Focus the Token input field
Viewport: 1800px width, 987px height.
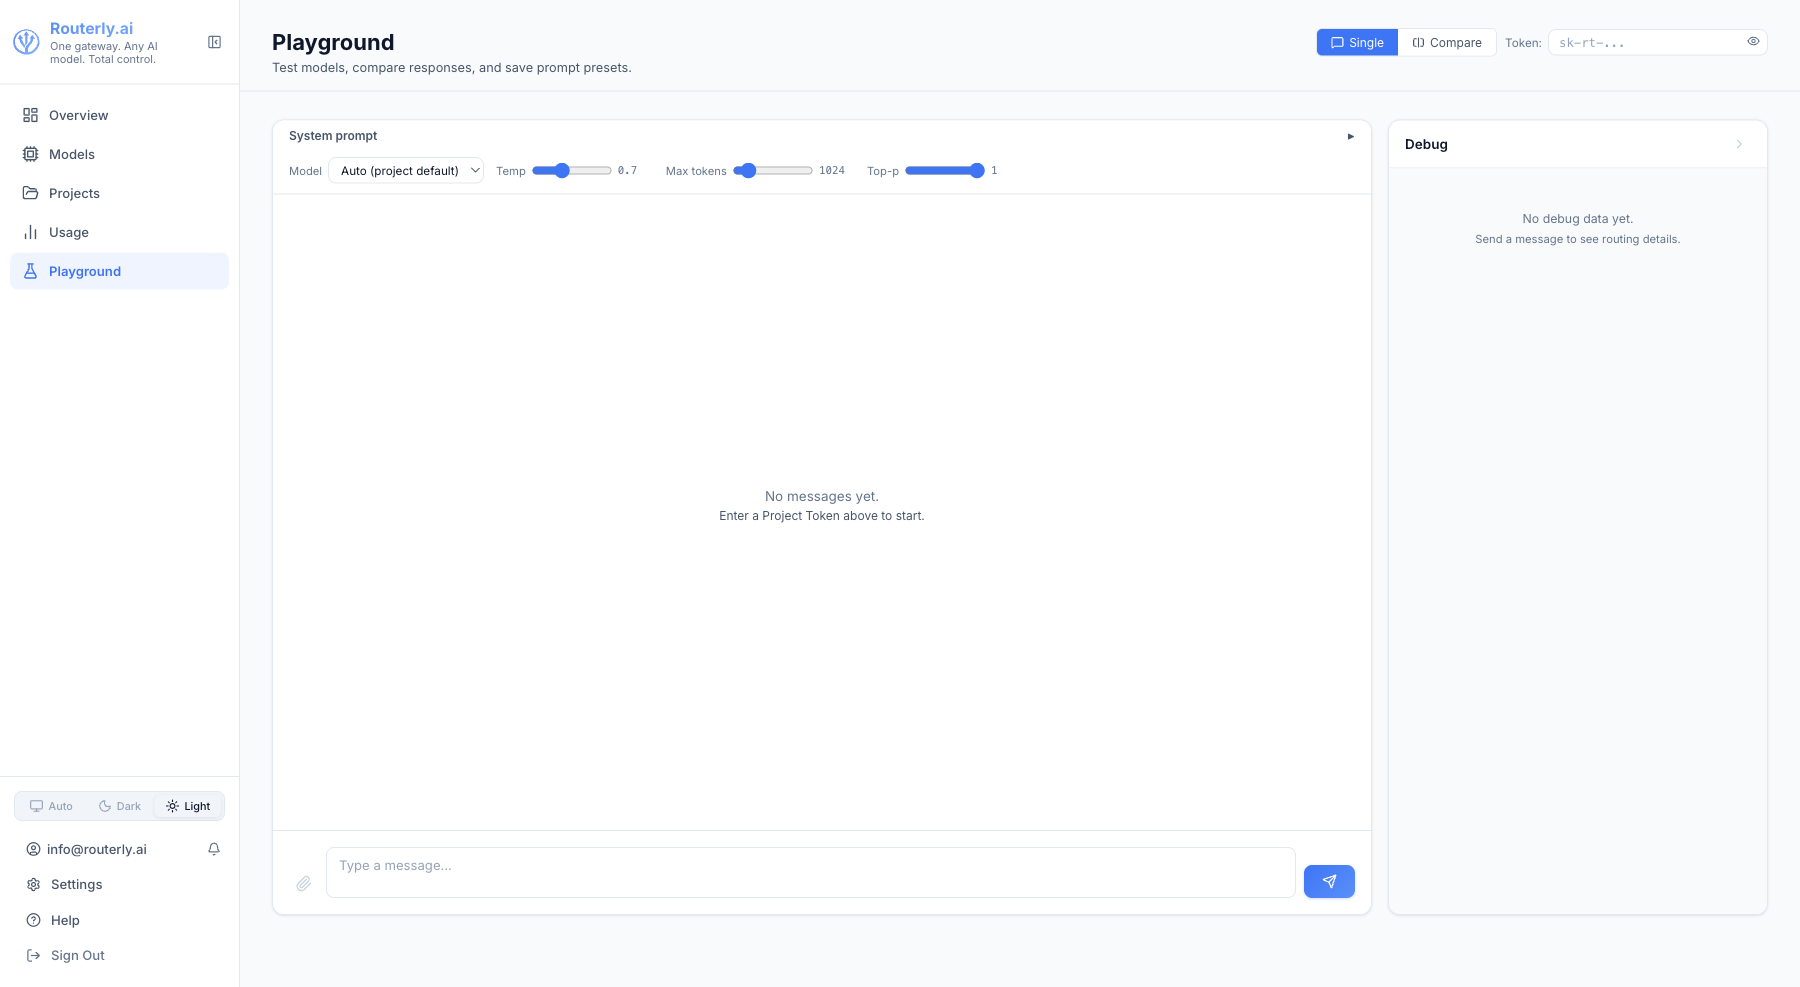coord(1658,42)
